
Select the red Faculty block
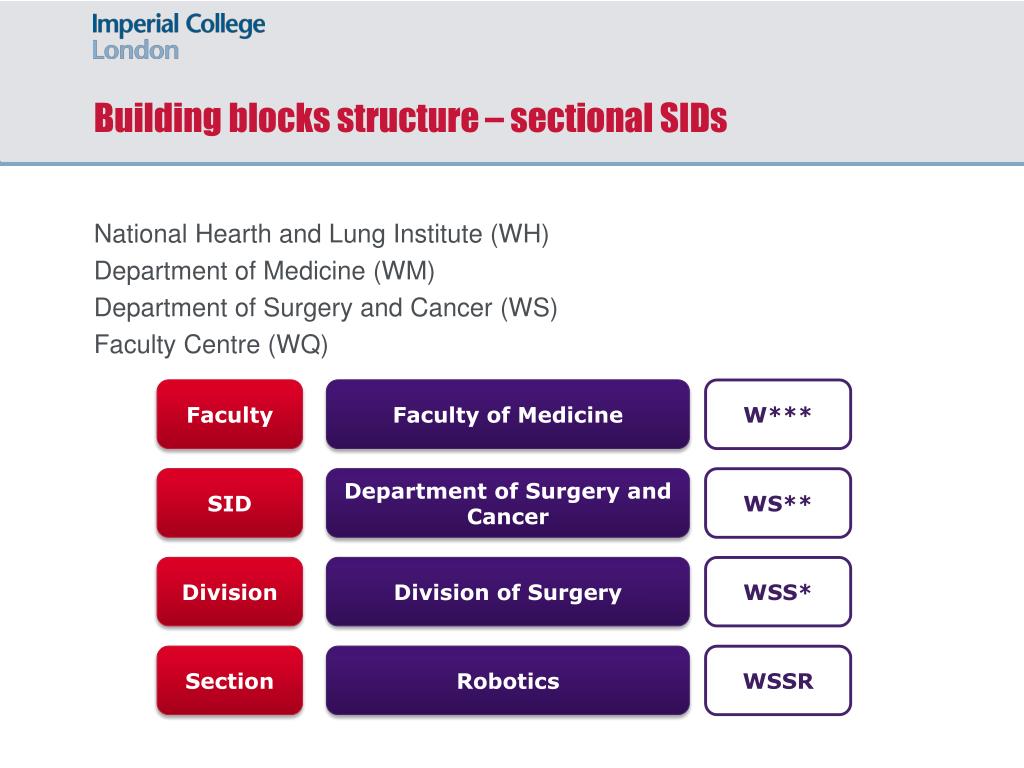[230, 414]
